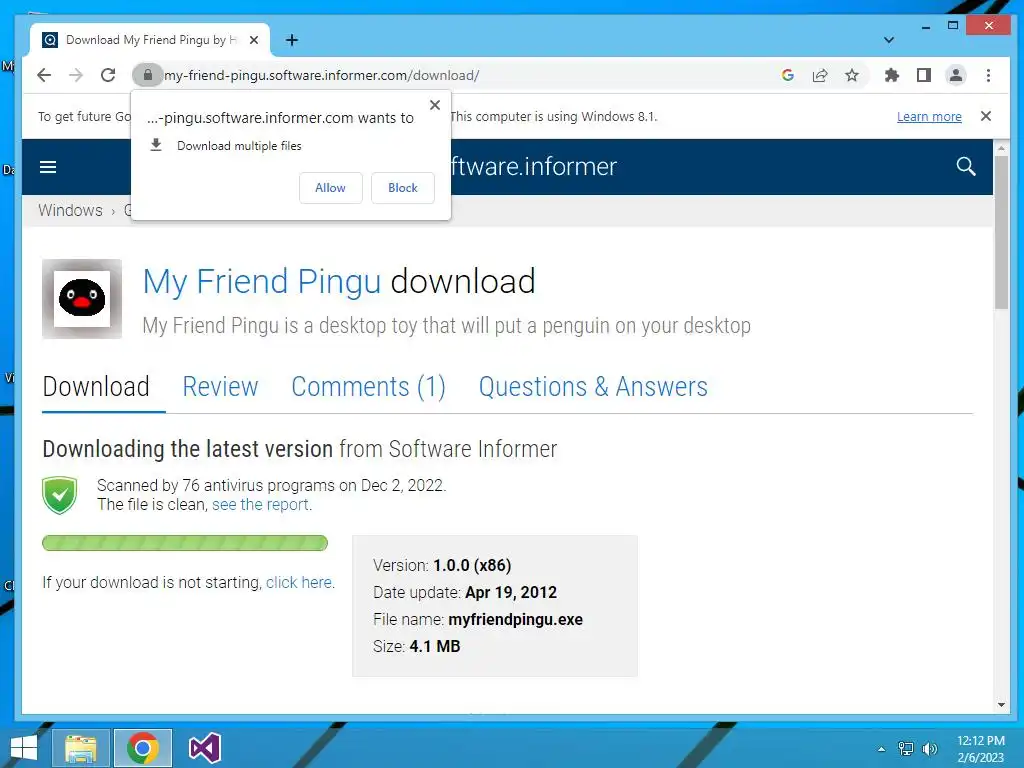Click the browser back arrow

(44, 75)
